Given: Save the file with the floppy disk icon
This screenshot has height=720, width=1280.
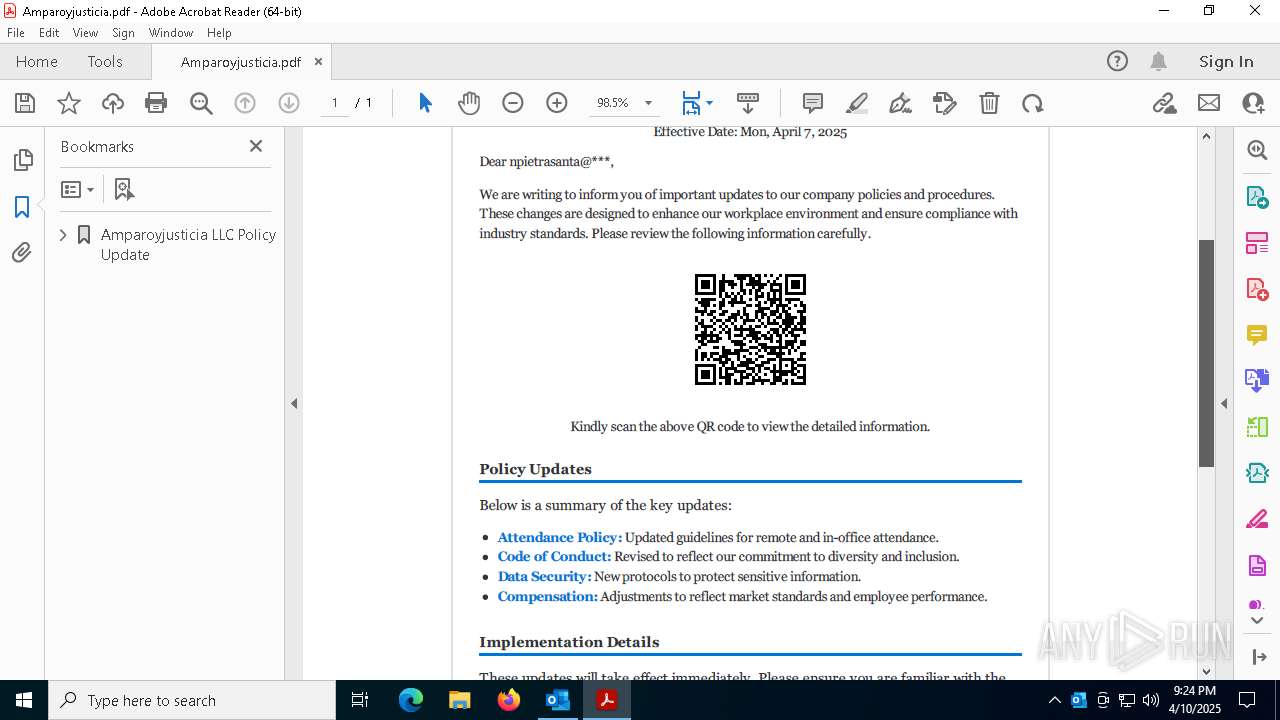Looking at the screenshot, I should pyautogui.click(x=25, y=103).
